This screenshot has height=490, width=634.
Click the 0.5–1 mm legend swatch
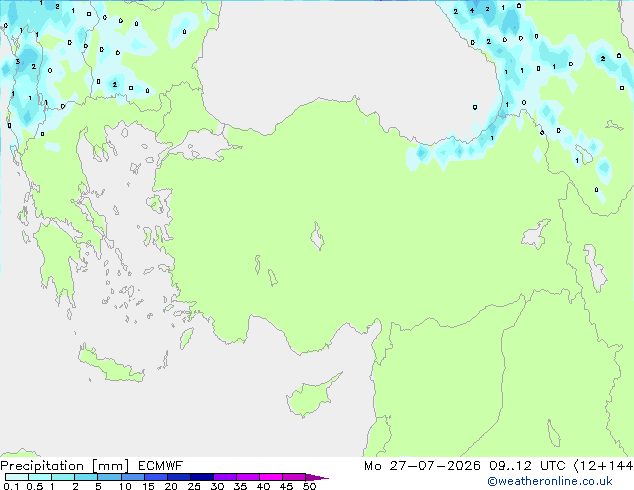tap(40, 477)
